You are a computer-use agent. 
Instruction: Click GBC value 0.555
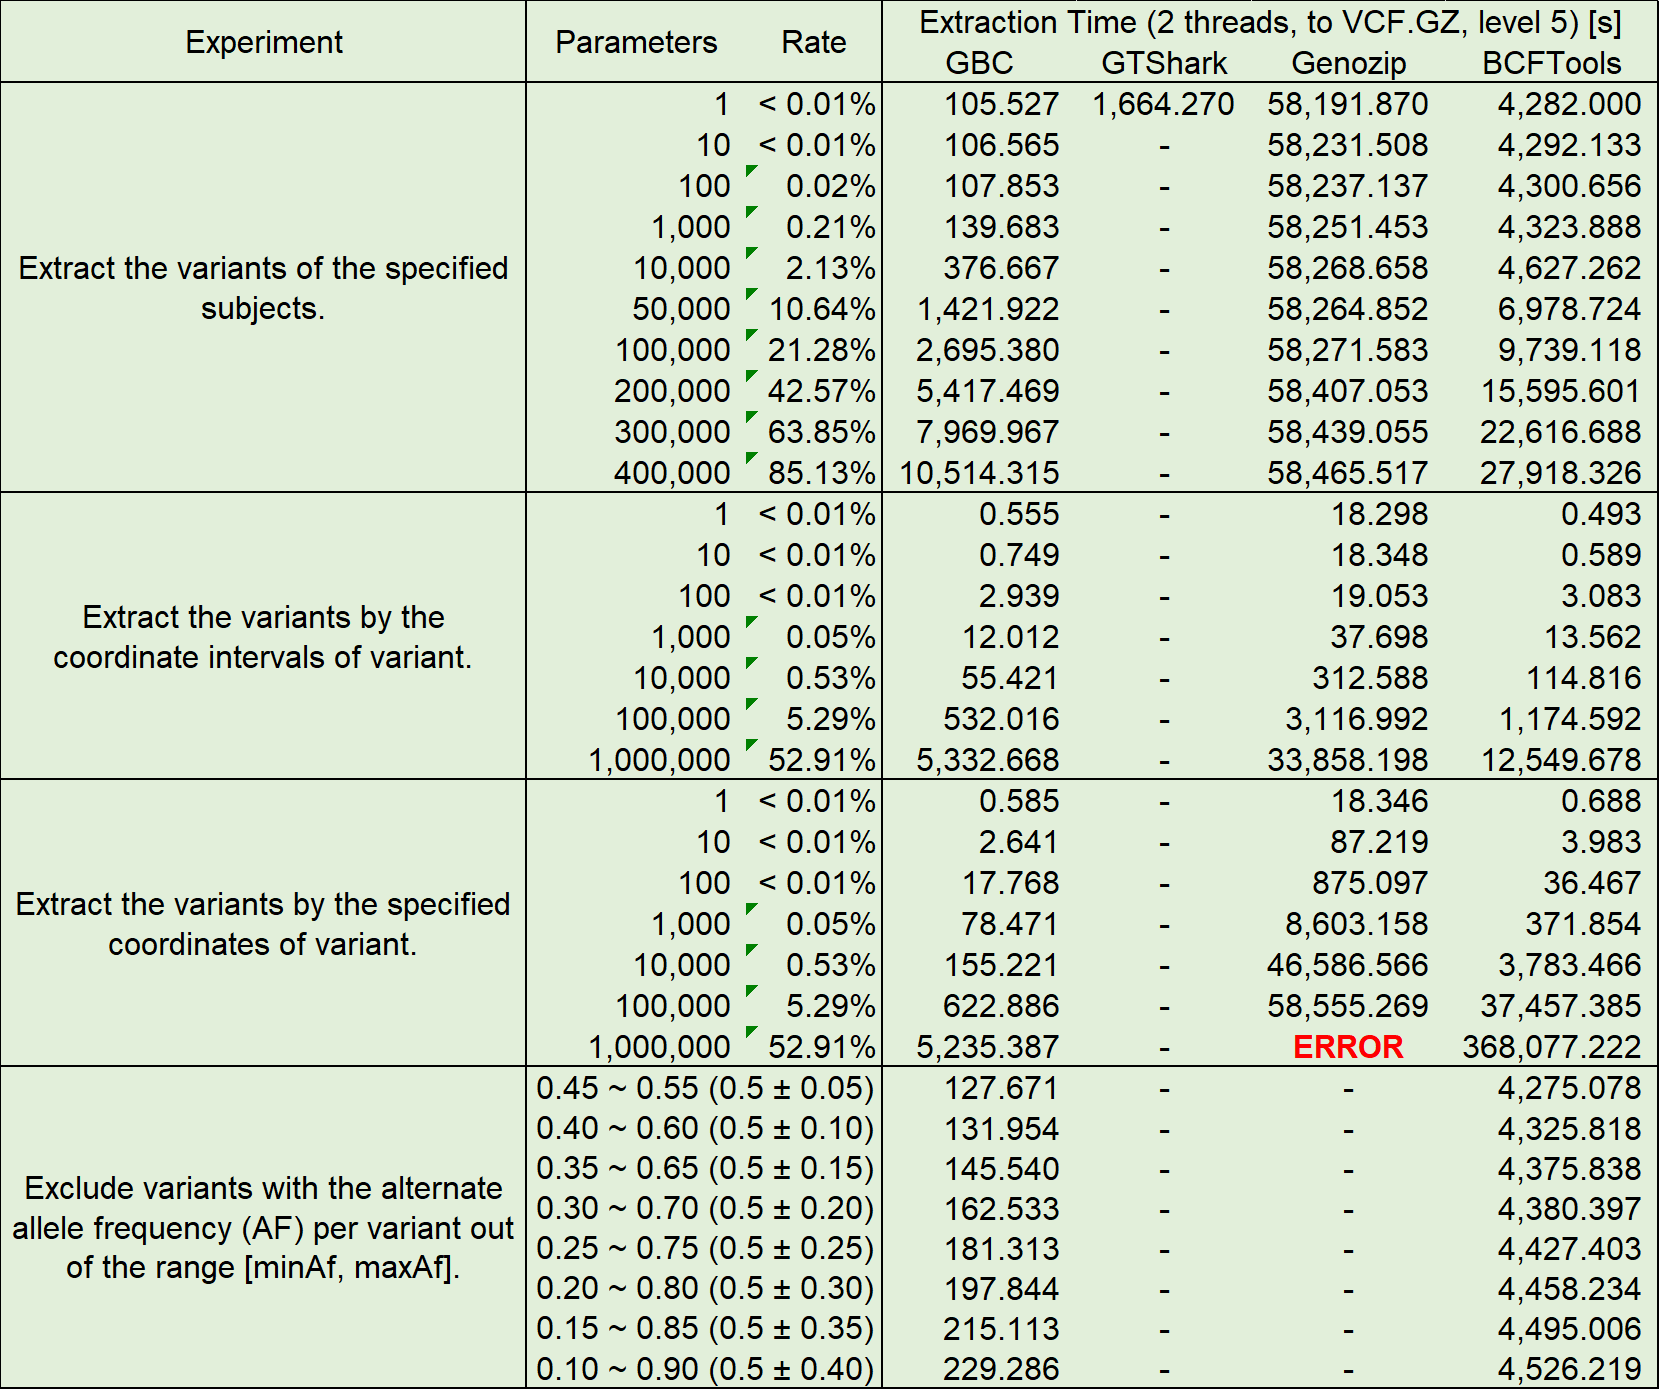click(1019, 514)
